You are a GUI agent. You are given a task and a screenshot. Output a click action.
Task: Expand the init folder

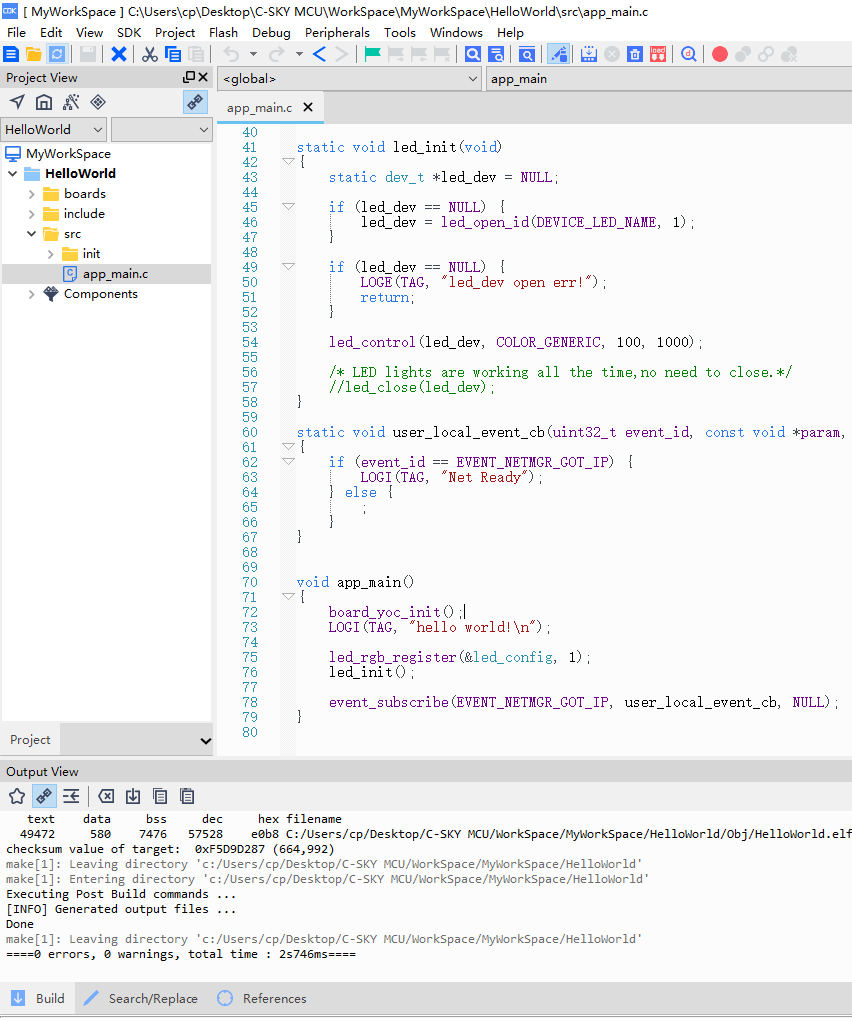(50, 254)
